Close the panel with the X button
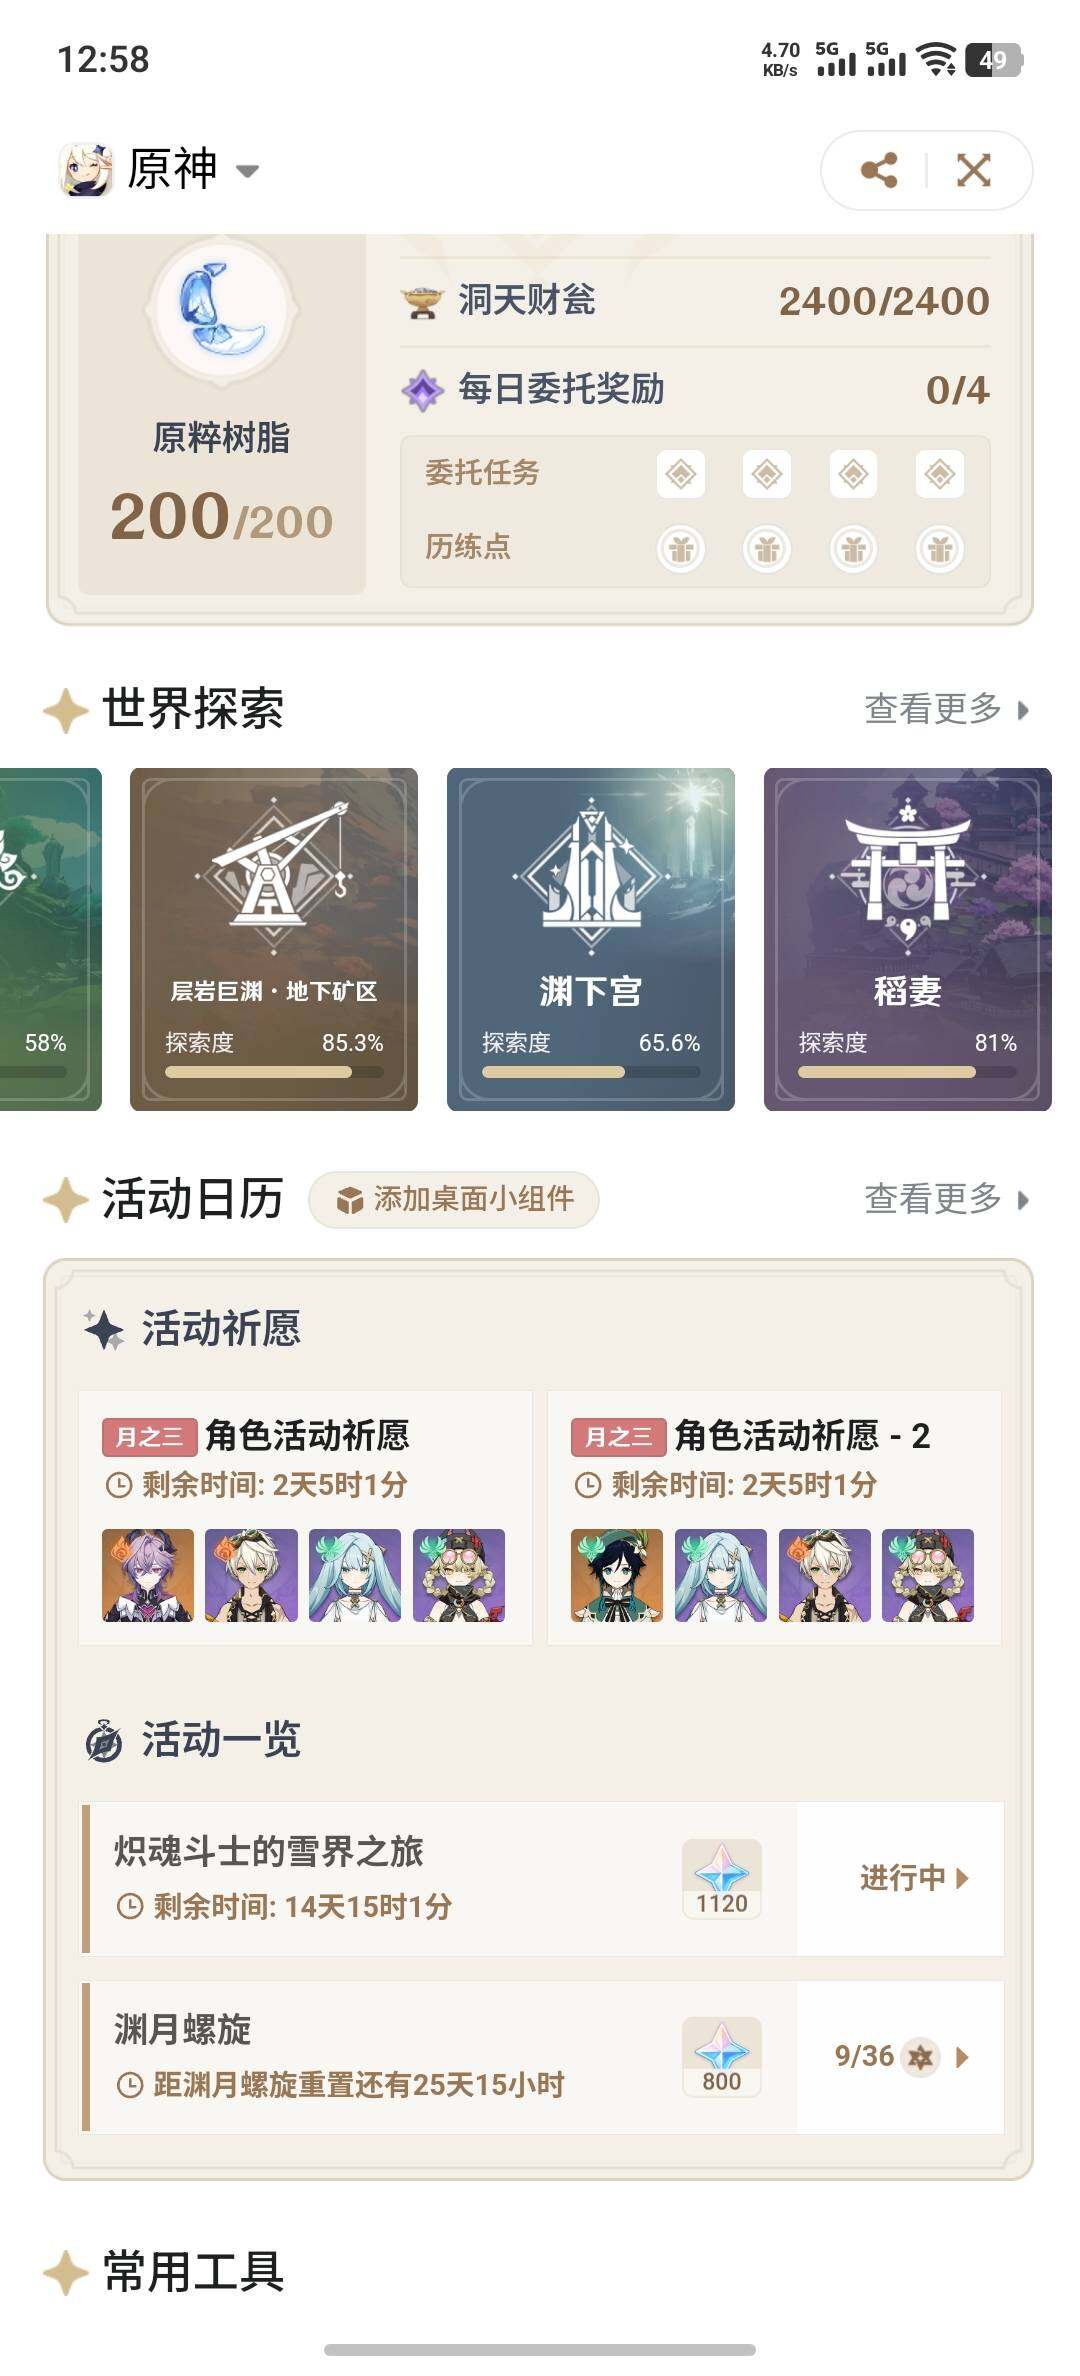 coord(974,170)
